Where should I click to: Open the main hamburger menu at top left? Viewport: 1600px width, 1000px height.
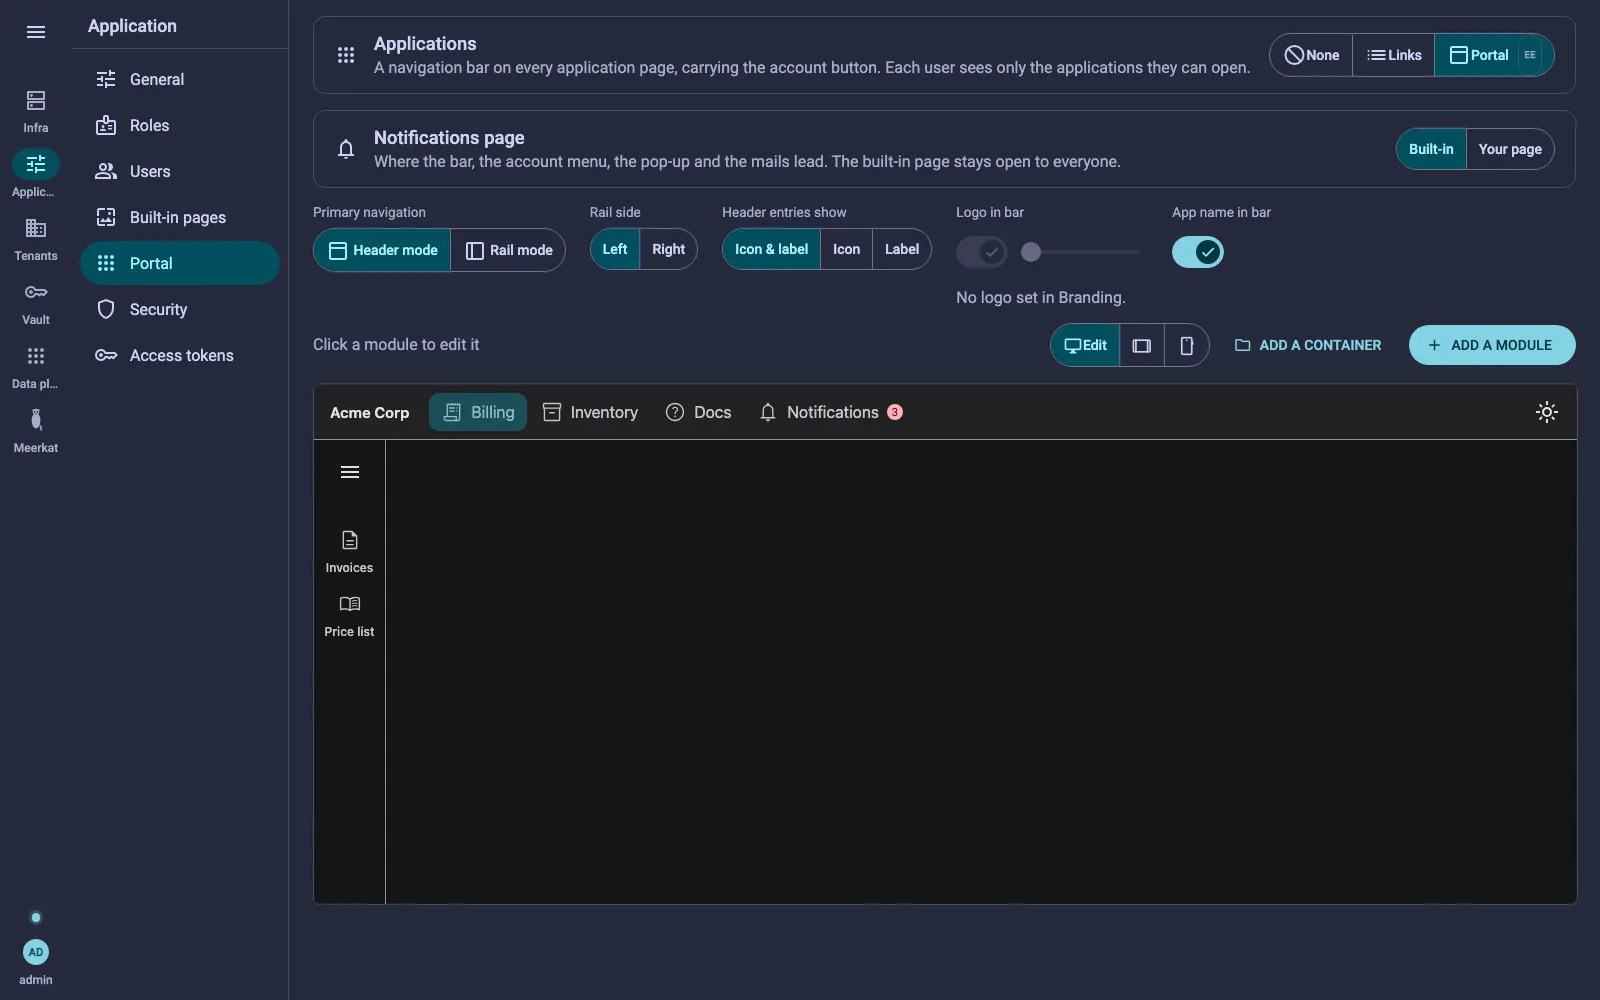36,32
